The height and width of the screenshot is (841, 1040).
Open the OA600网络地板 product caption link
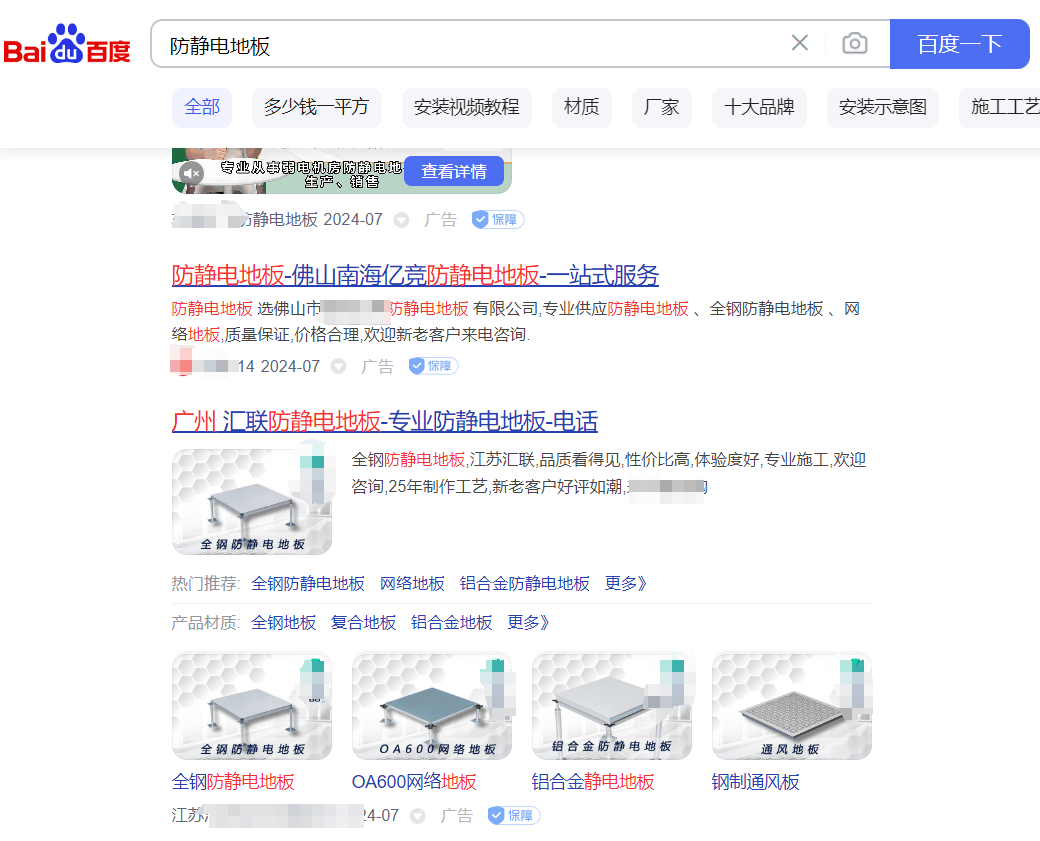[x=414, y=782]
